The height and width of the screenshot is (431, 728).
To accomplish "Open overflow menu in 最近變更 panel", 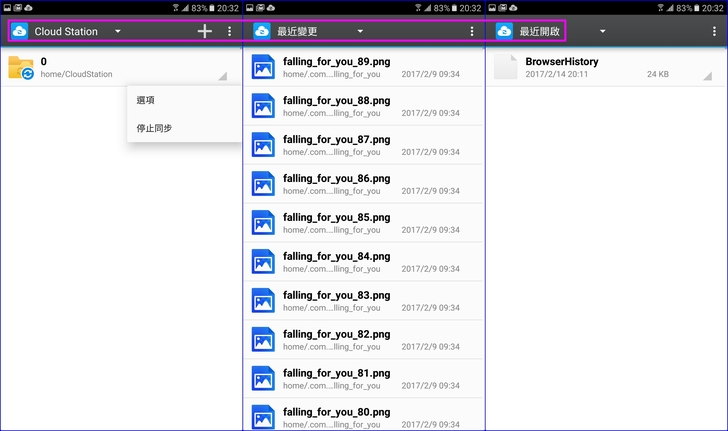I will click(472, 31).
